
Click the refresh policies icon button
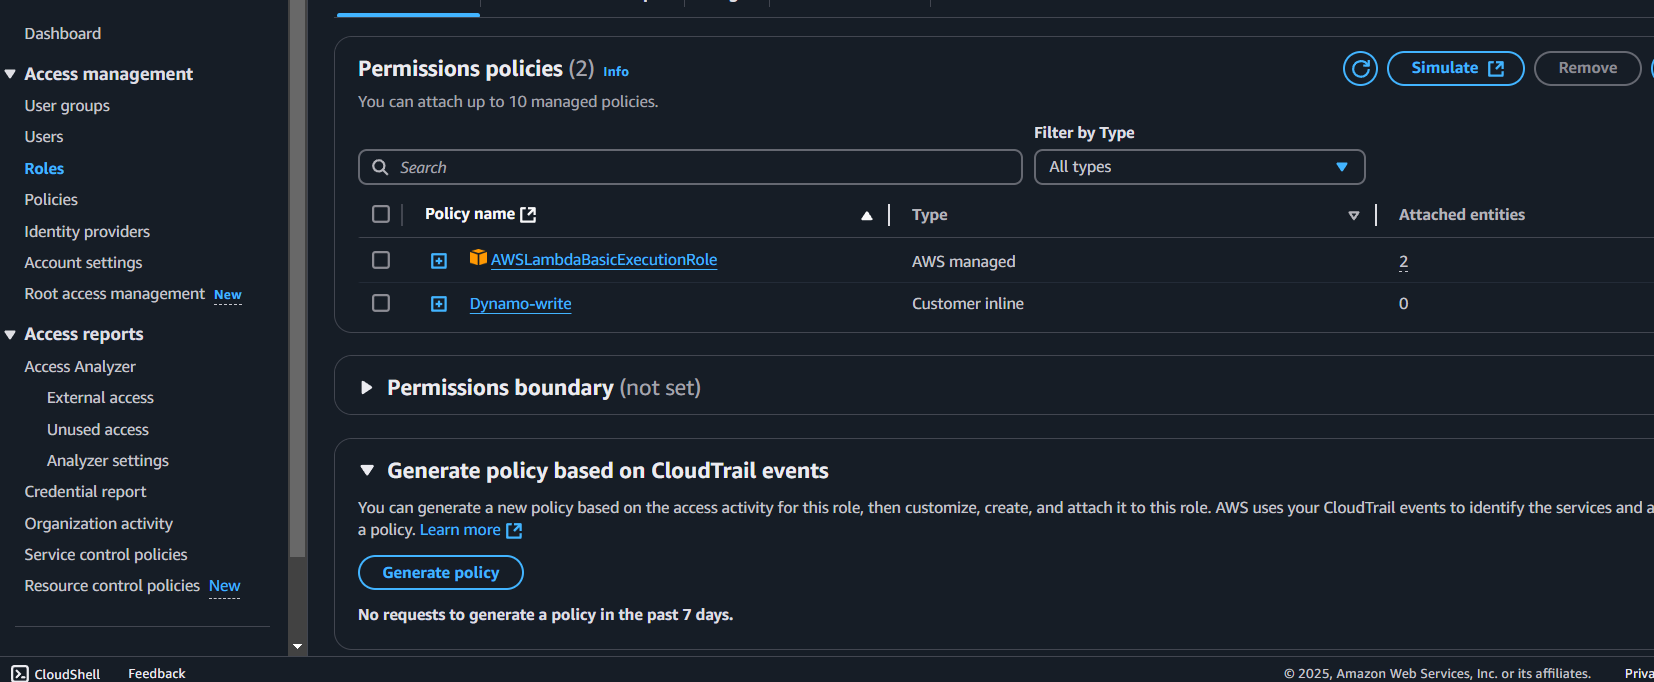click(x=1360, y=68)
